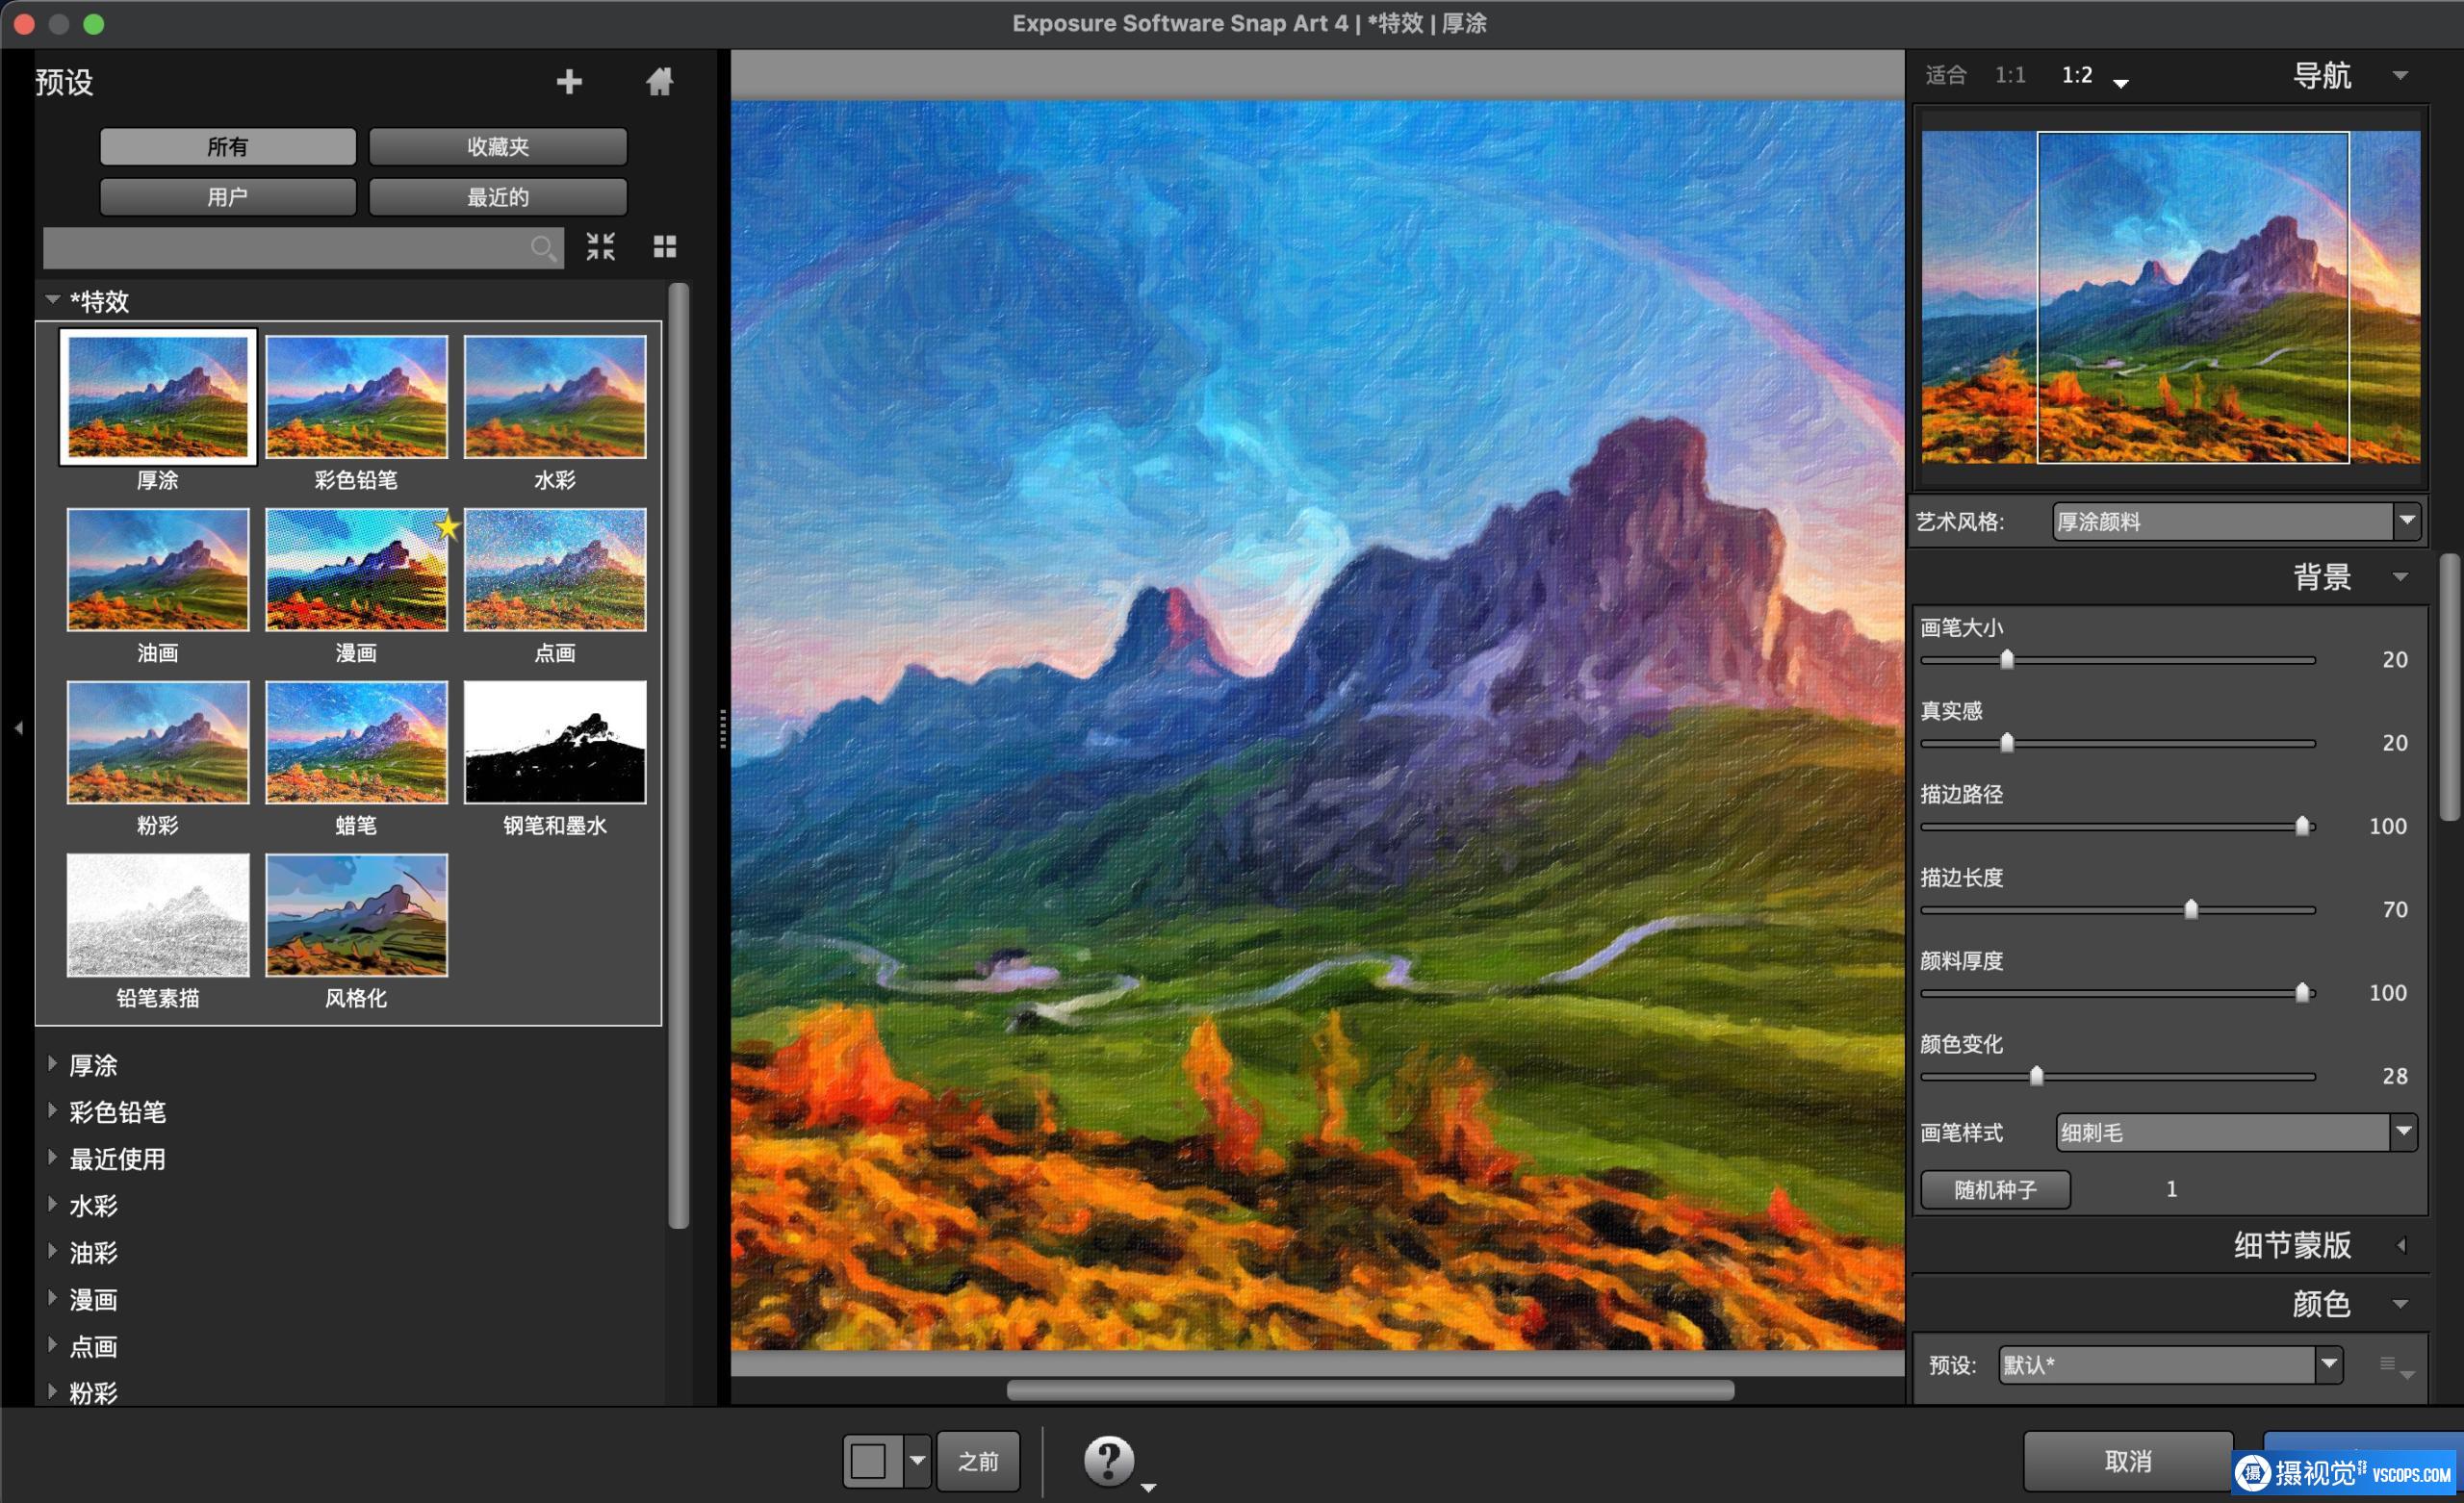Select the 适合 fit zoom option
2464x1503 pixels.
click(x=1945, y=75)
